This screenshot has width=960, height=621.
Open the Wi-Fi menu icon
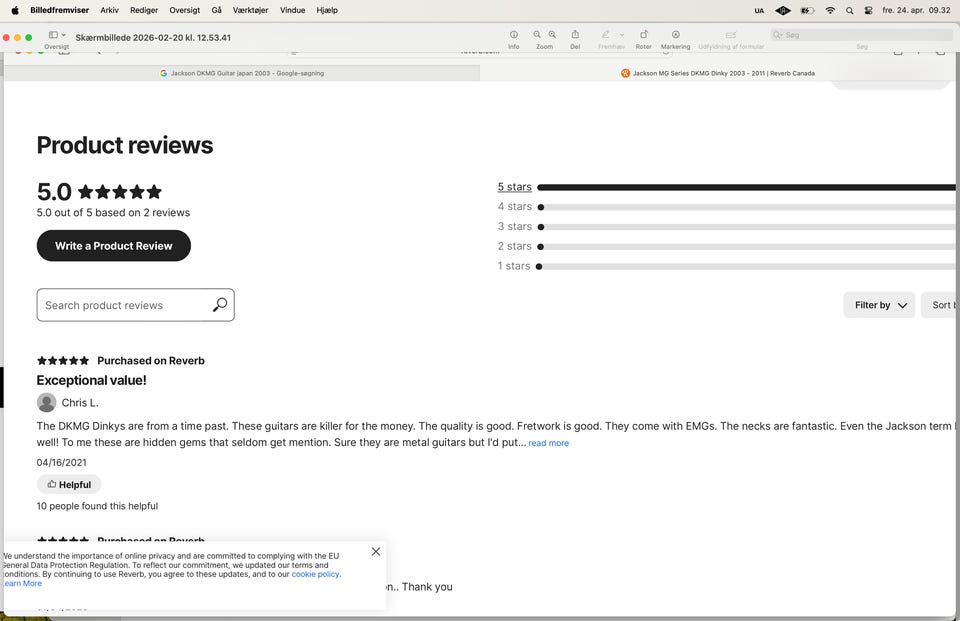pos(830,10)
